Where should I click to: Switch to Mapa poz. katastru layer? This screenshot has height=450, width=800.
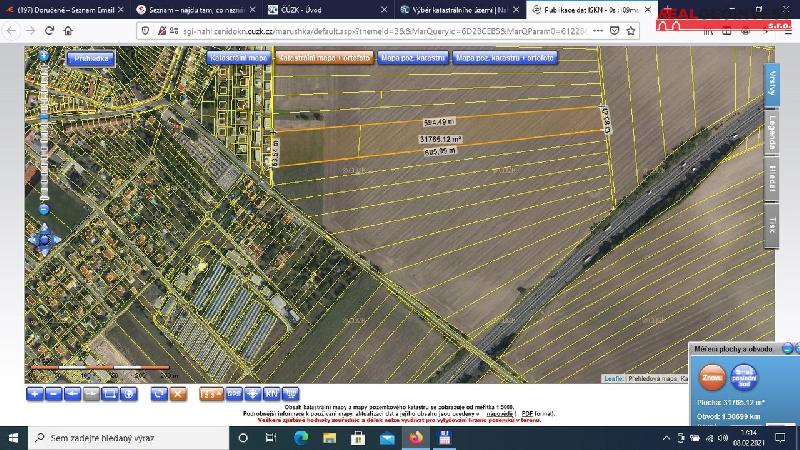click(413, 58)
